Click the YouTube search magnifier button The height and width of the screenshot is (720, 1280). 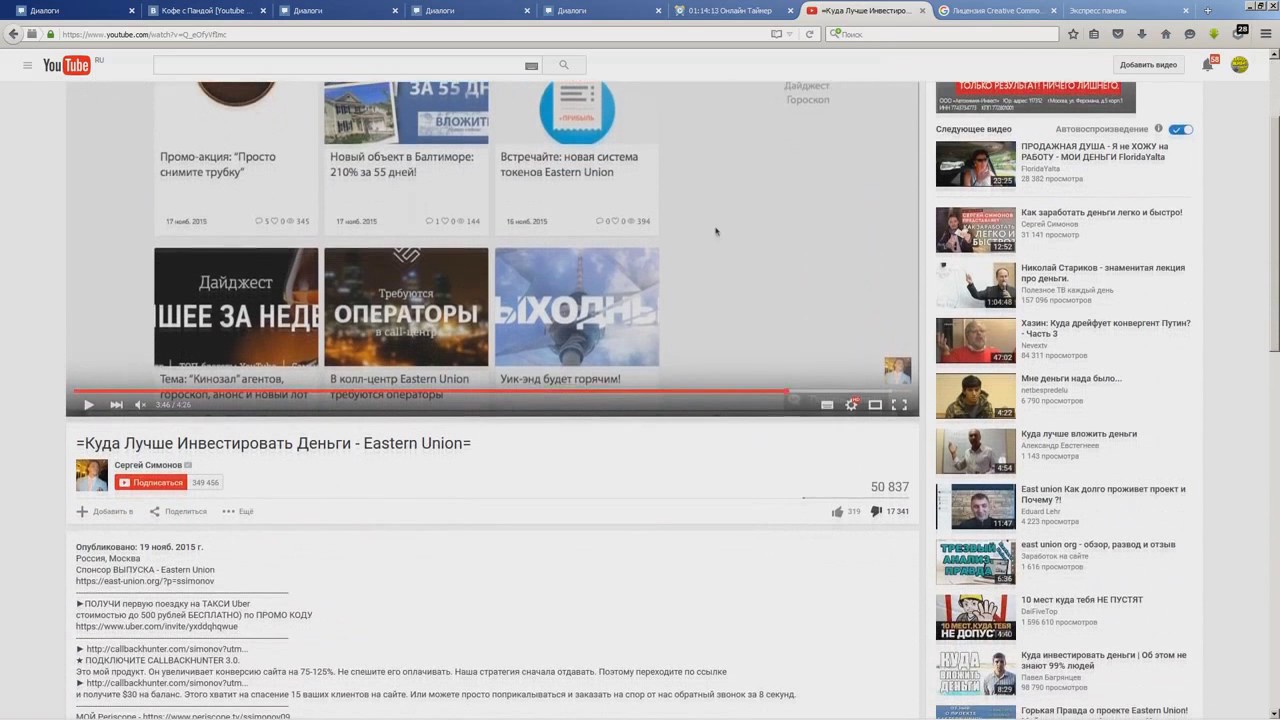point(564,65)
